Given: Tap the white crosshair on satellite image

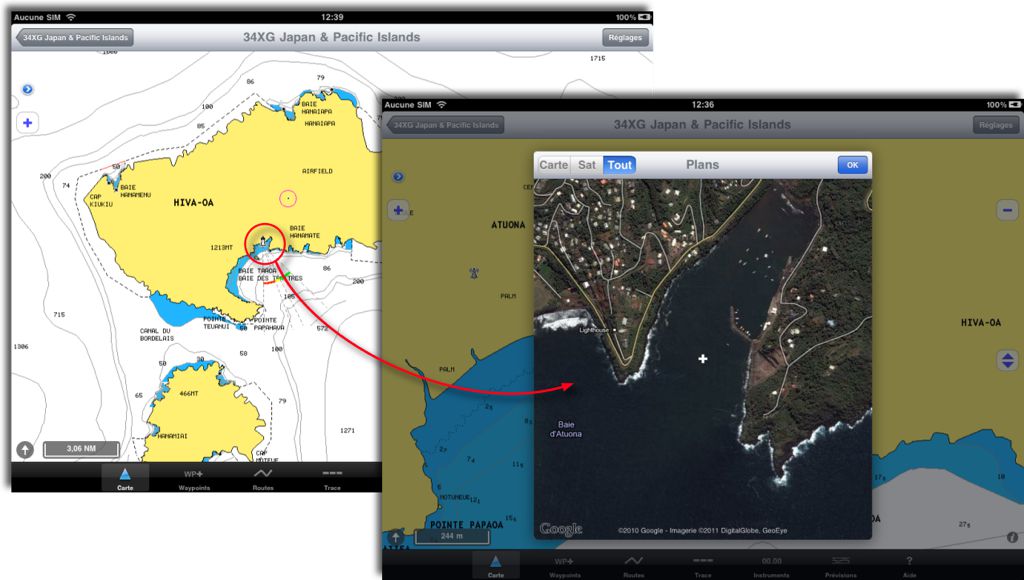Looking at the screenshot, I should 703,359.
